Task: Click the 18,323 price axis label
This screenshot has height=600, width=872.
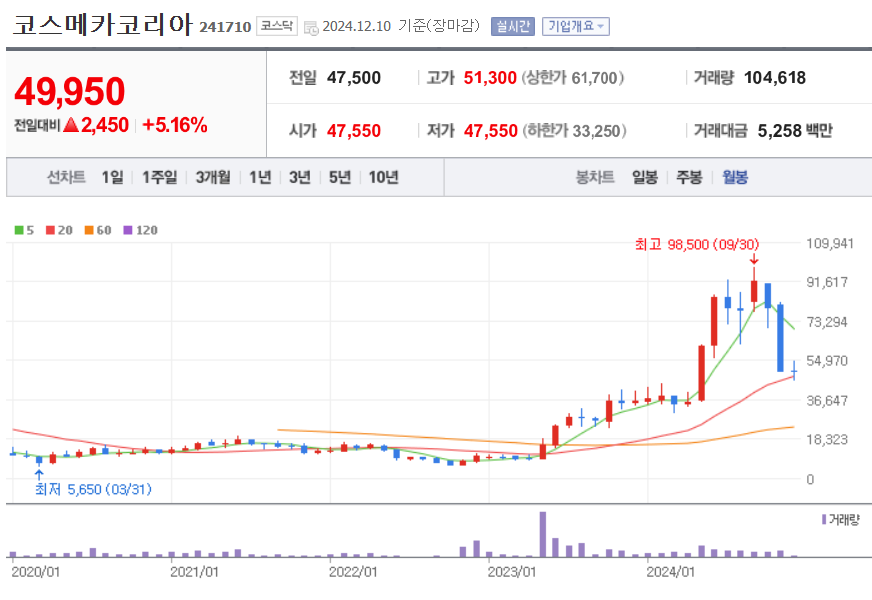Action: pyautogui.click(x=827, y=439)
